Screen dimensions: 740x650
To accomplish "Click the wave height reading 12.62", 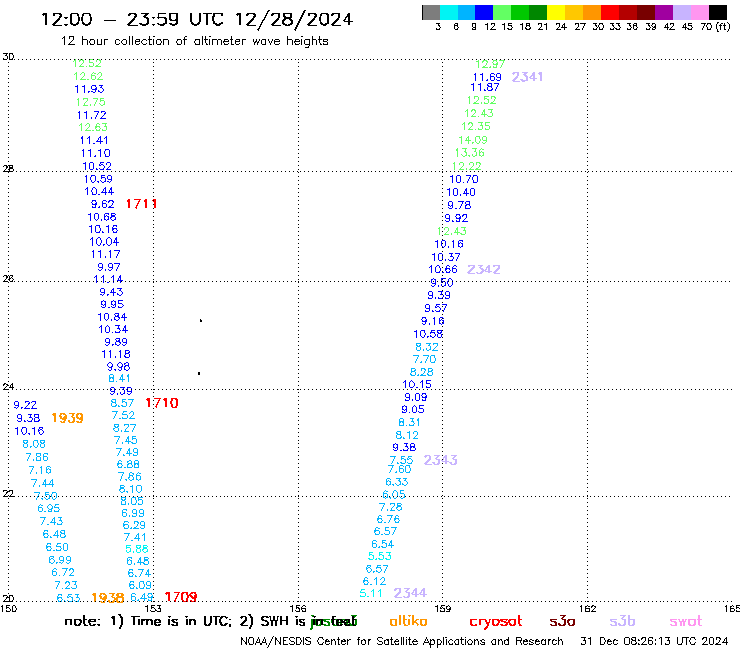I will (x=88, y=76).
